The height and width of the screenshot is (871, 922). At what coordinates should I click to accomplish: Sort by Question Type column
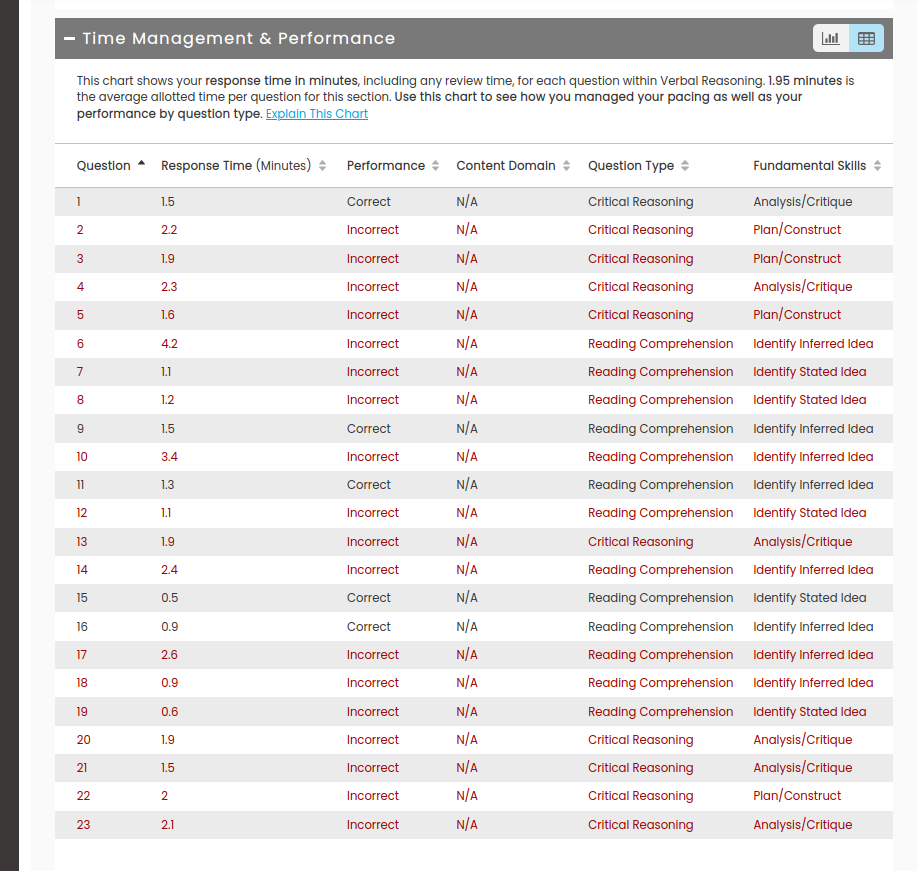(x=685, y=166)
